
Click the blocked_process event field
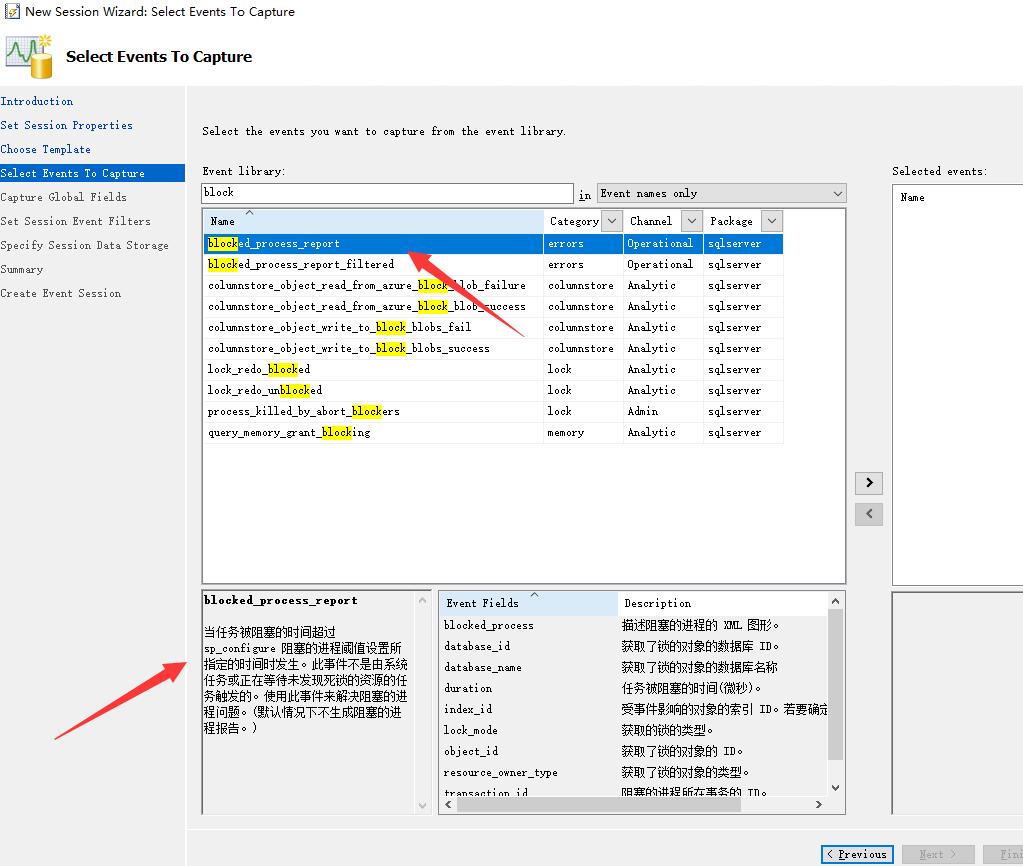pos(489,625)
